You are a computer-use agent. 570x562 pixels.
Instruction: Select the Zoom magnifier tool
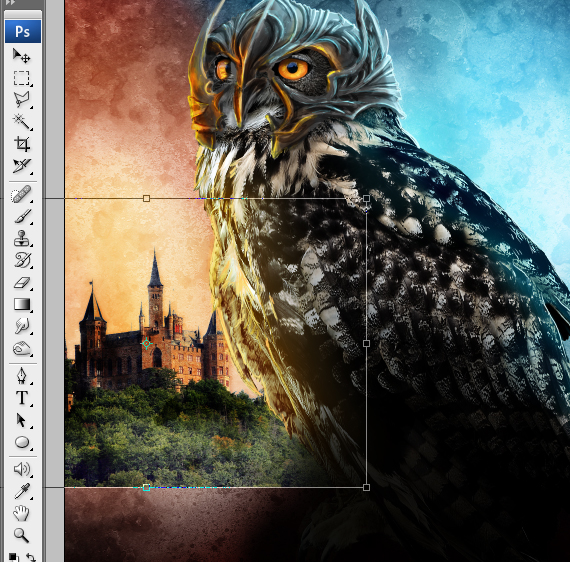click(x=21, y=535)
